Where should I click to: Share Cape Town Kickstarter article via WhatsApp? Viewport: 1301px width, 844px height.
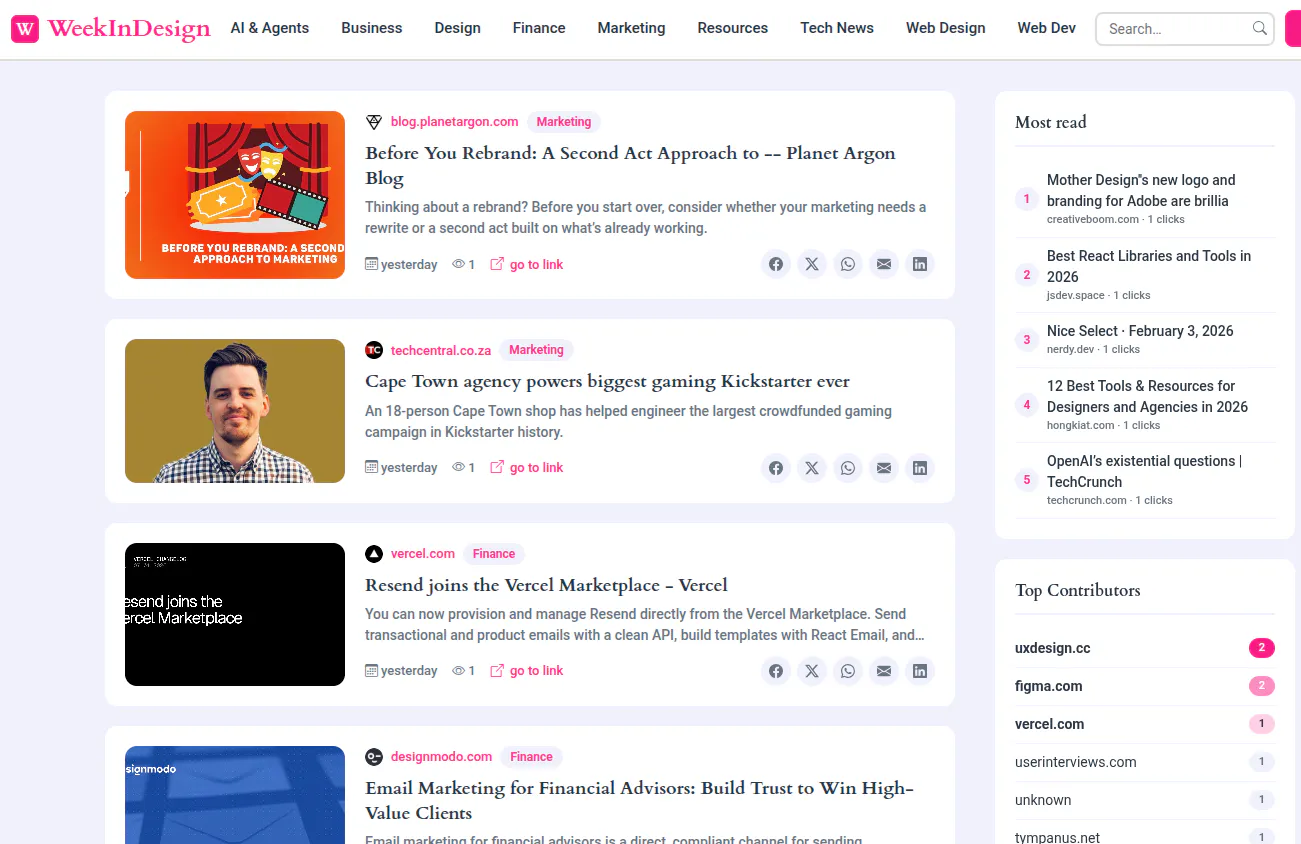pyautogui.click(x=848, y=467)
